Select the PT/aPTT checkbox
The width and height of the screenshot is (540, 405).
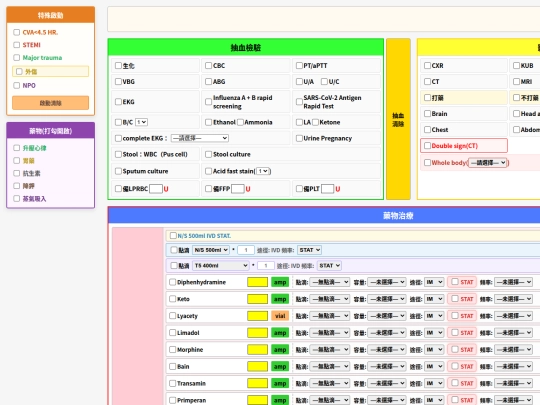pos(299,65)
